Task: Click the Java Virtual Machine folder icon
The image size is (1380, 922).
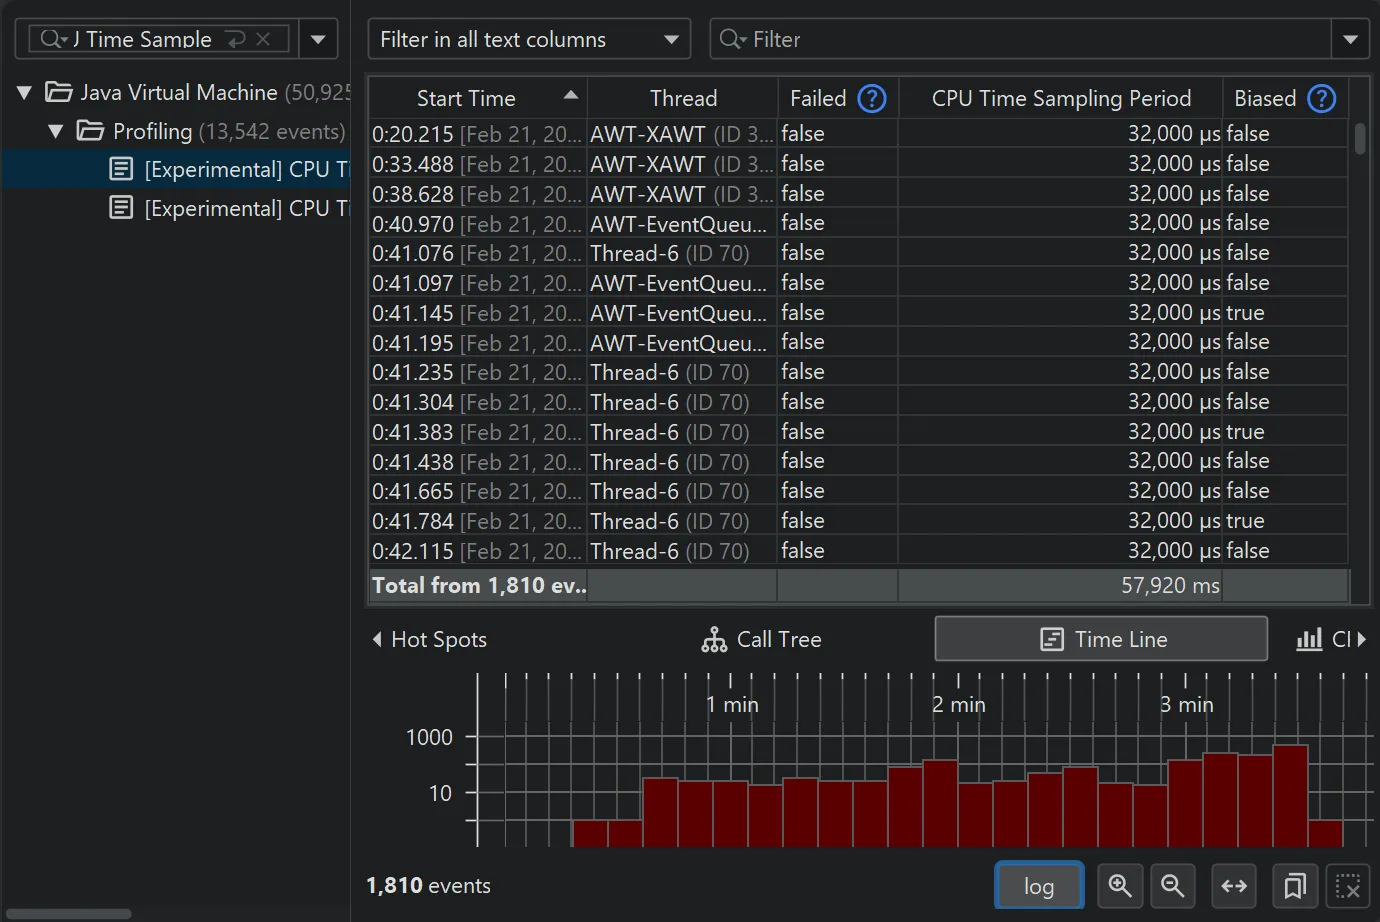Action: click(x=59, y=92)
